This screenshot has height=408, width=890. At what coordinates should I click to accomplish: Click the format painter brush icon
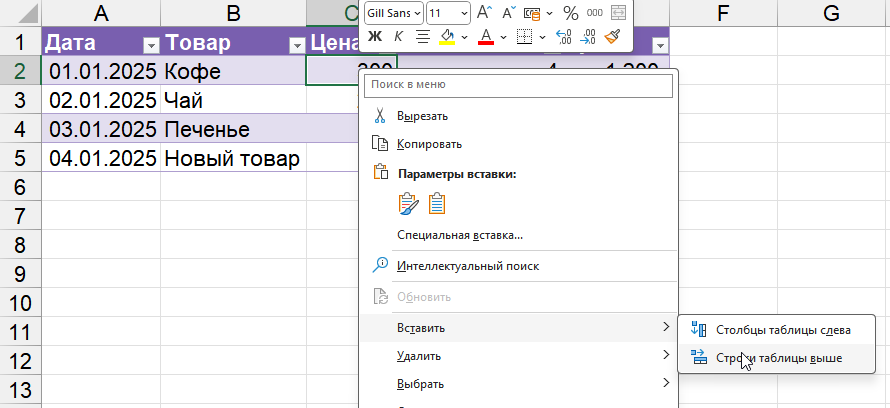(x=613, y=37)
